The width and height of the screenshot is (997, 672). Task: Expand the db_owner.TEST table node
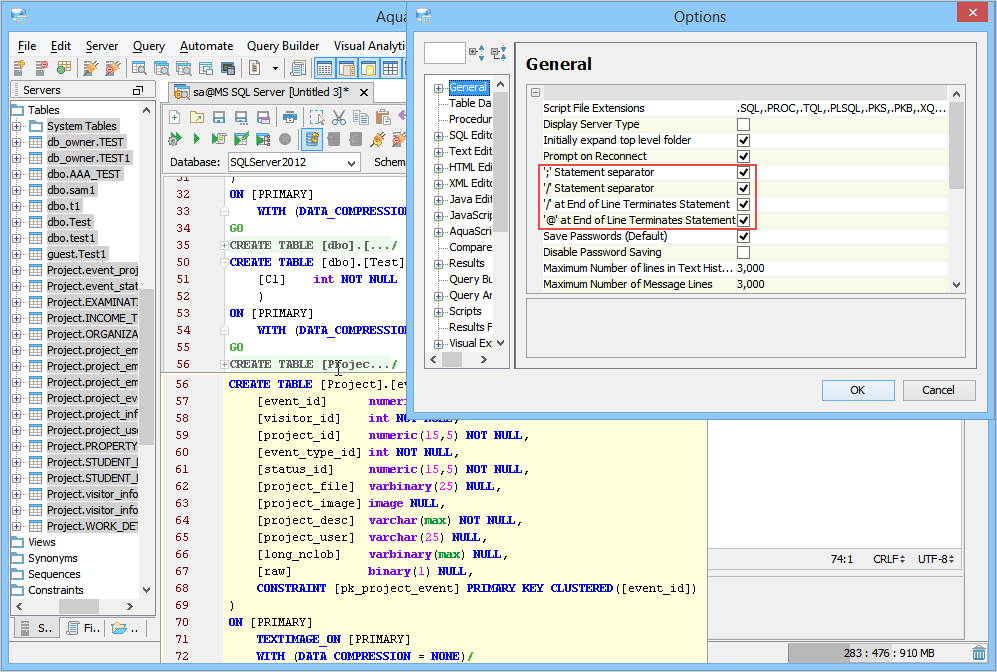(17, 142)
